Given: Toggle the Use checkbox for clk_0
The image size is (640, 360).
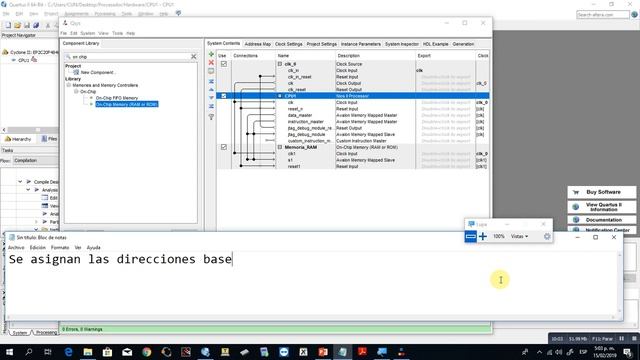Looking at the screenshot, I should (224, 64).
